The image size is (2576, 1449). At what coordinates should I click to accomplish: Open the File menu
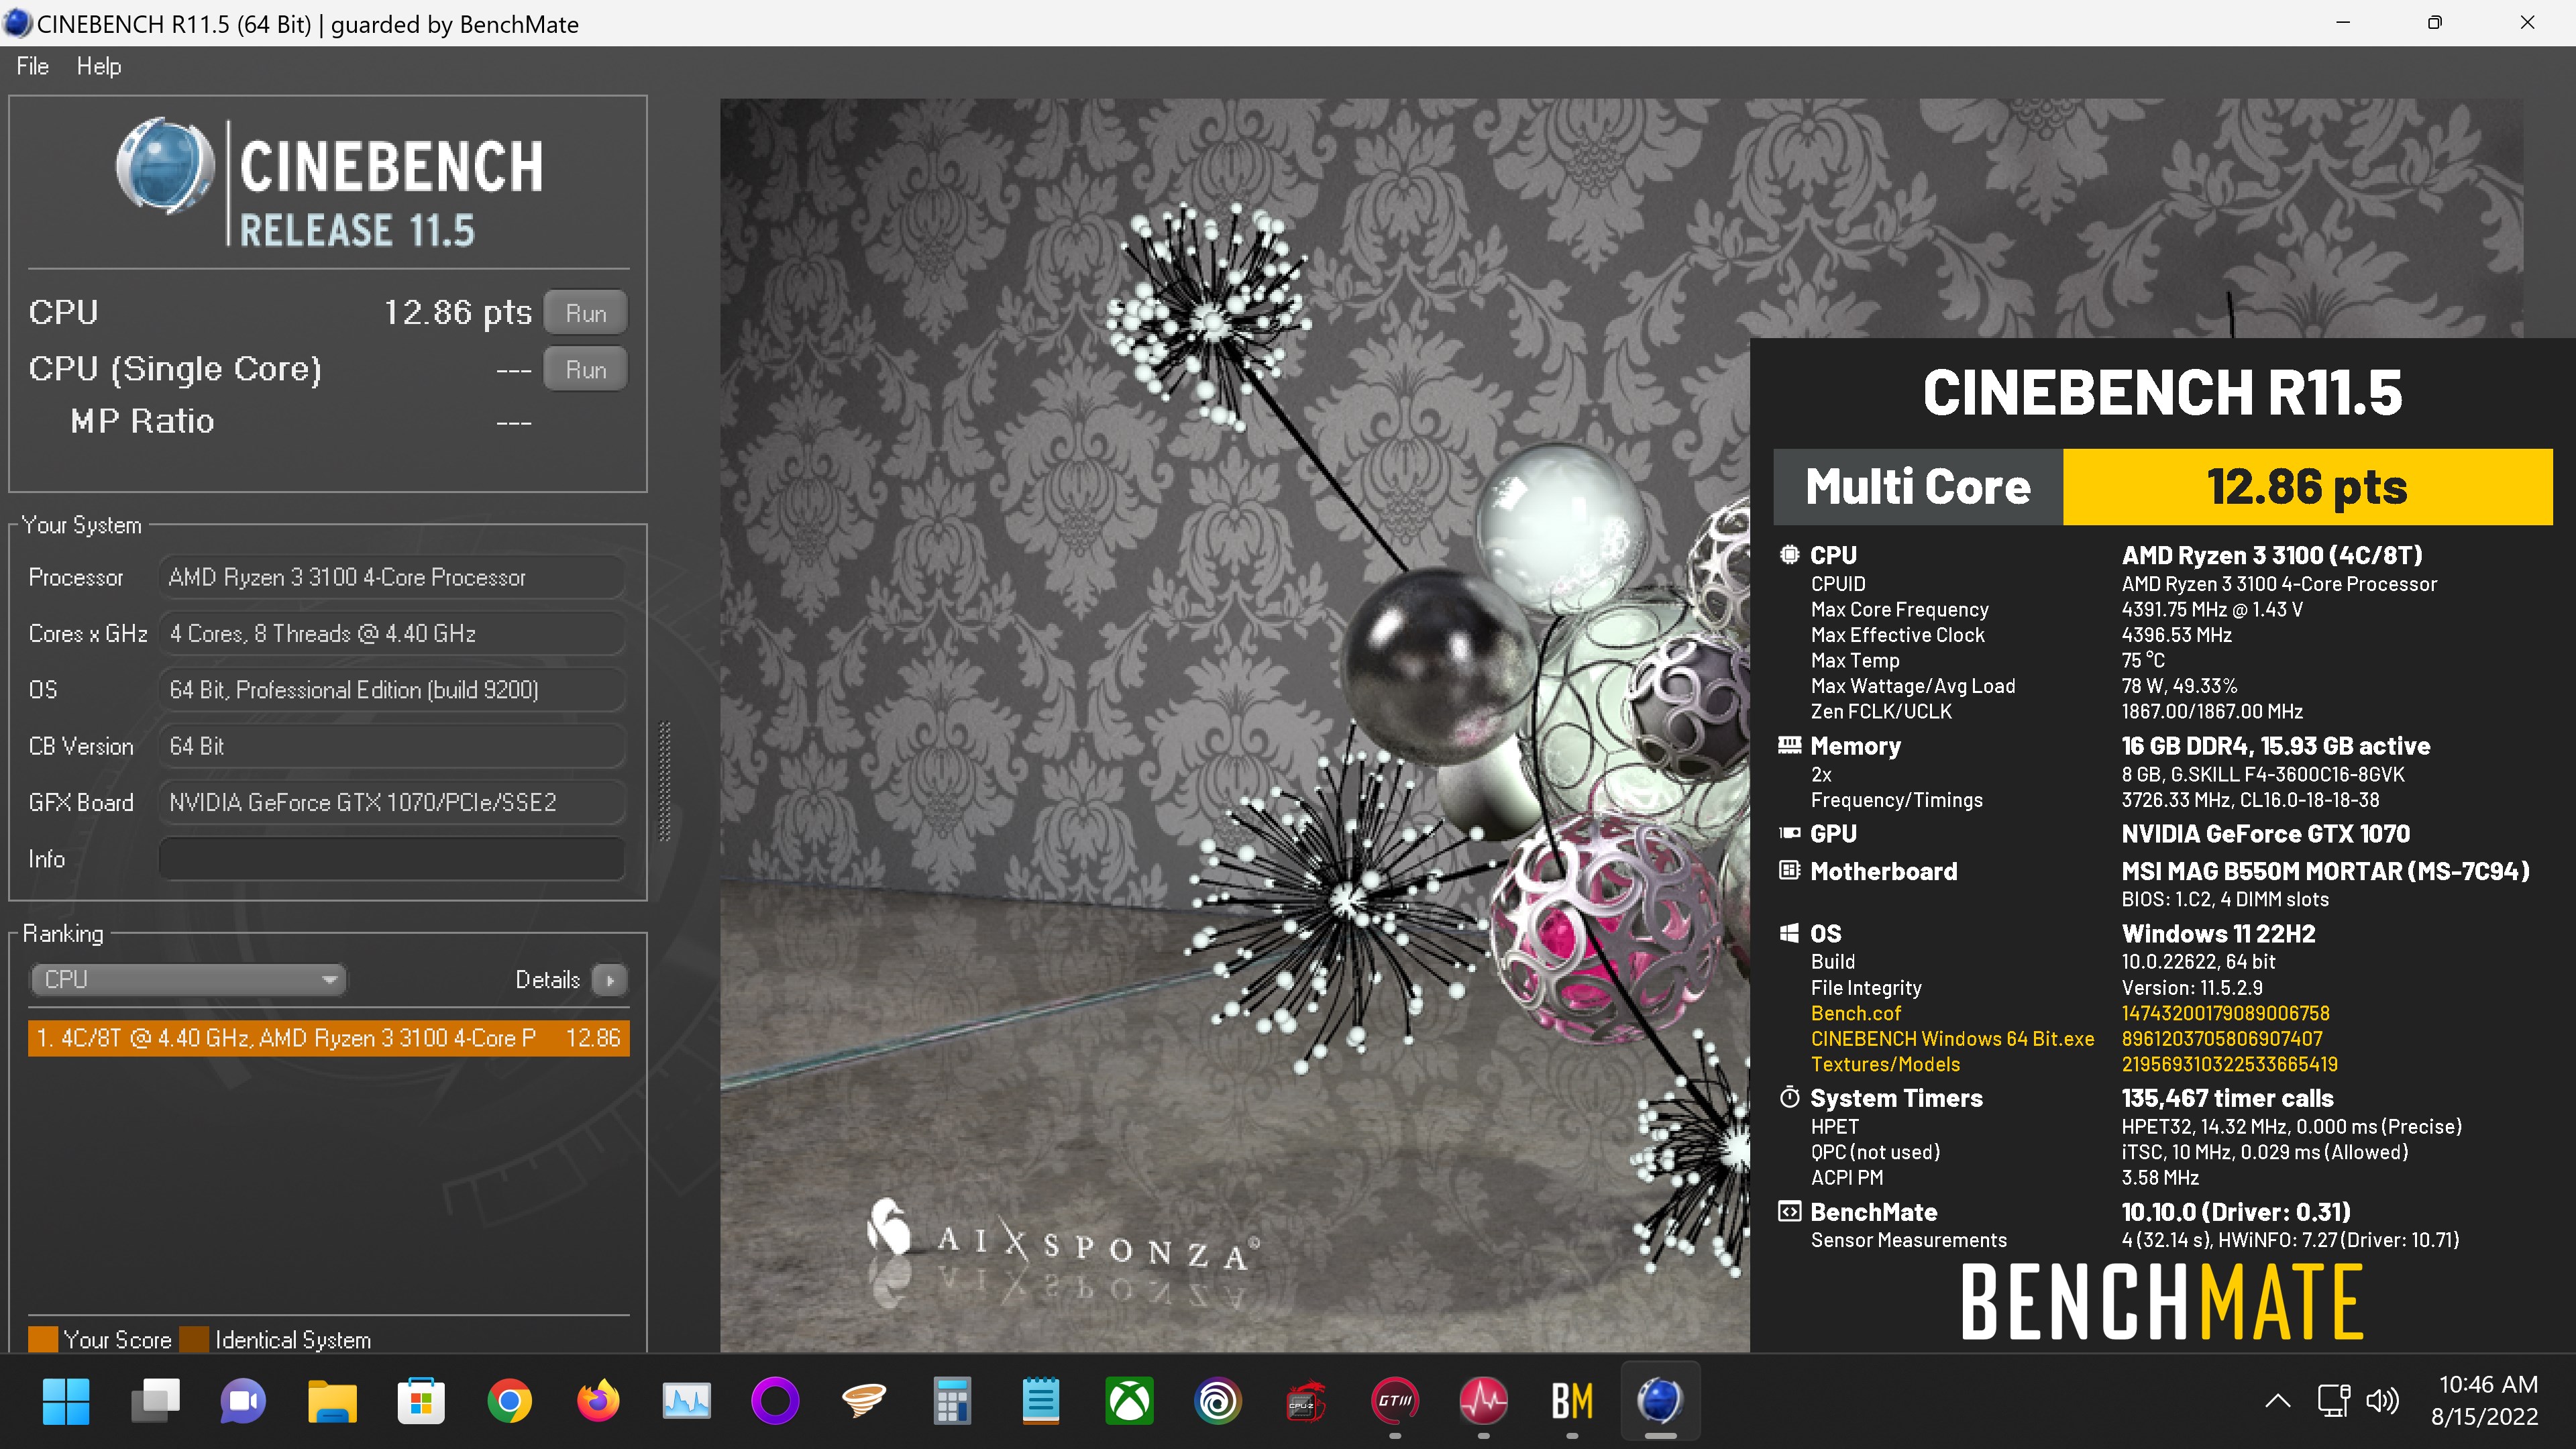point(32,66)
